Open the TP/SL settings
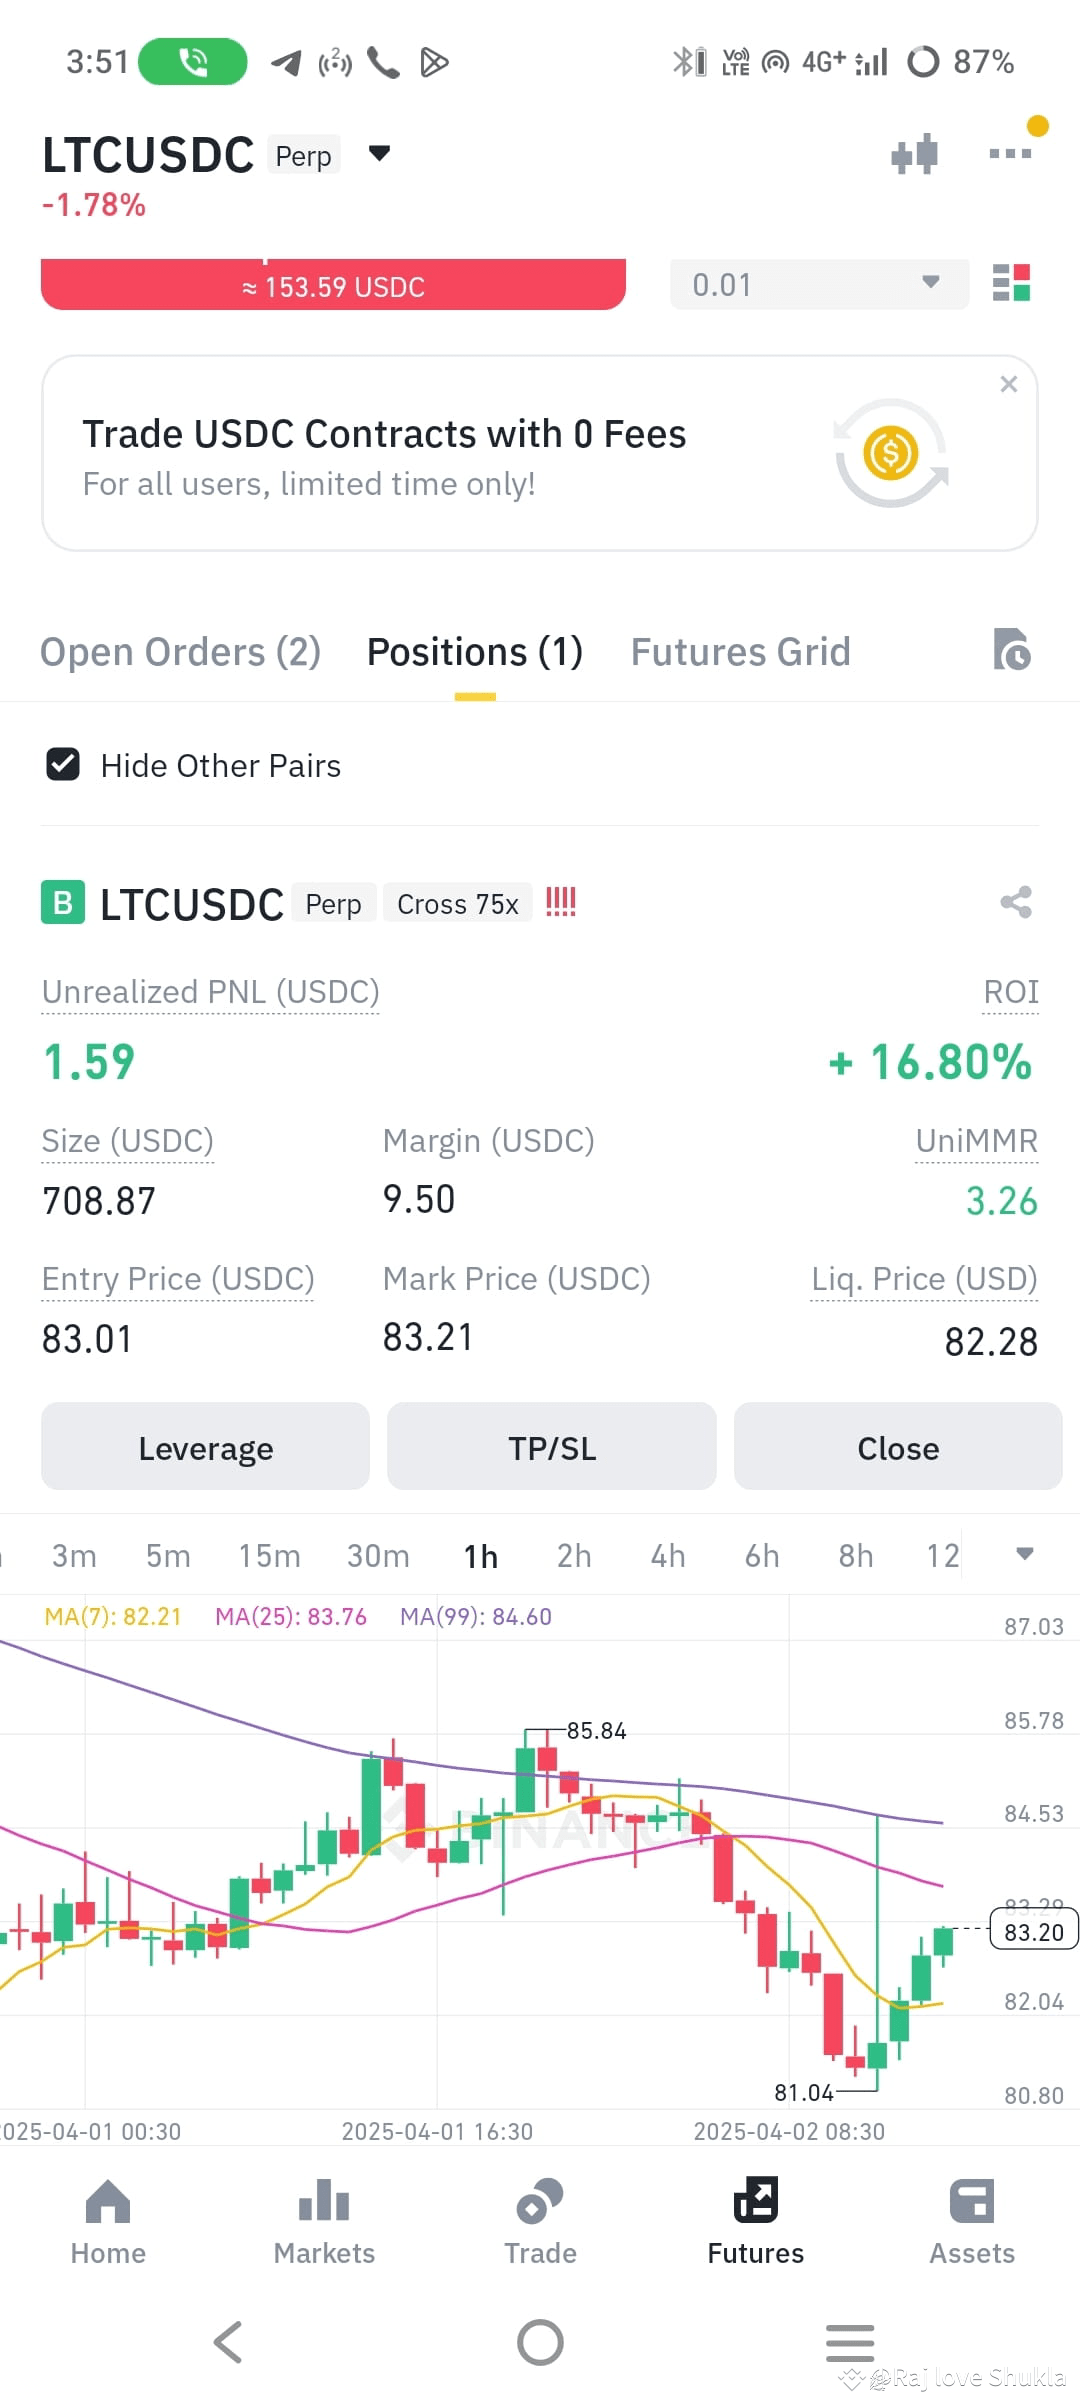 [x=551, y=1447]
